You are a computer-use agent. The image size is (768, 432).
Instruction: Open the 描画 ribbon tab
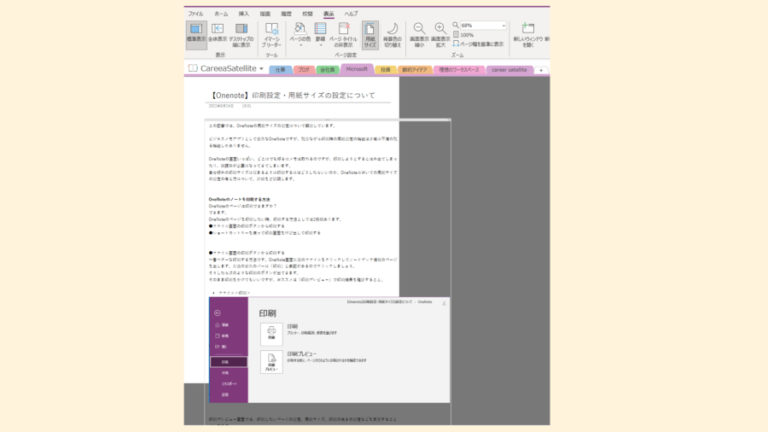click(265, 14)
